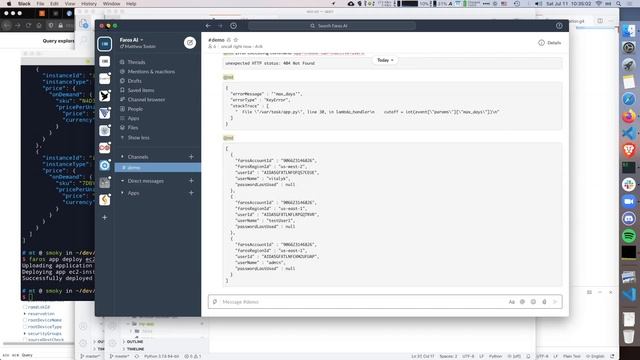
Task: Open the Edit menu
Action: pyautogui.click(x=54, y=3)
